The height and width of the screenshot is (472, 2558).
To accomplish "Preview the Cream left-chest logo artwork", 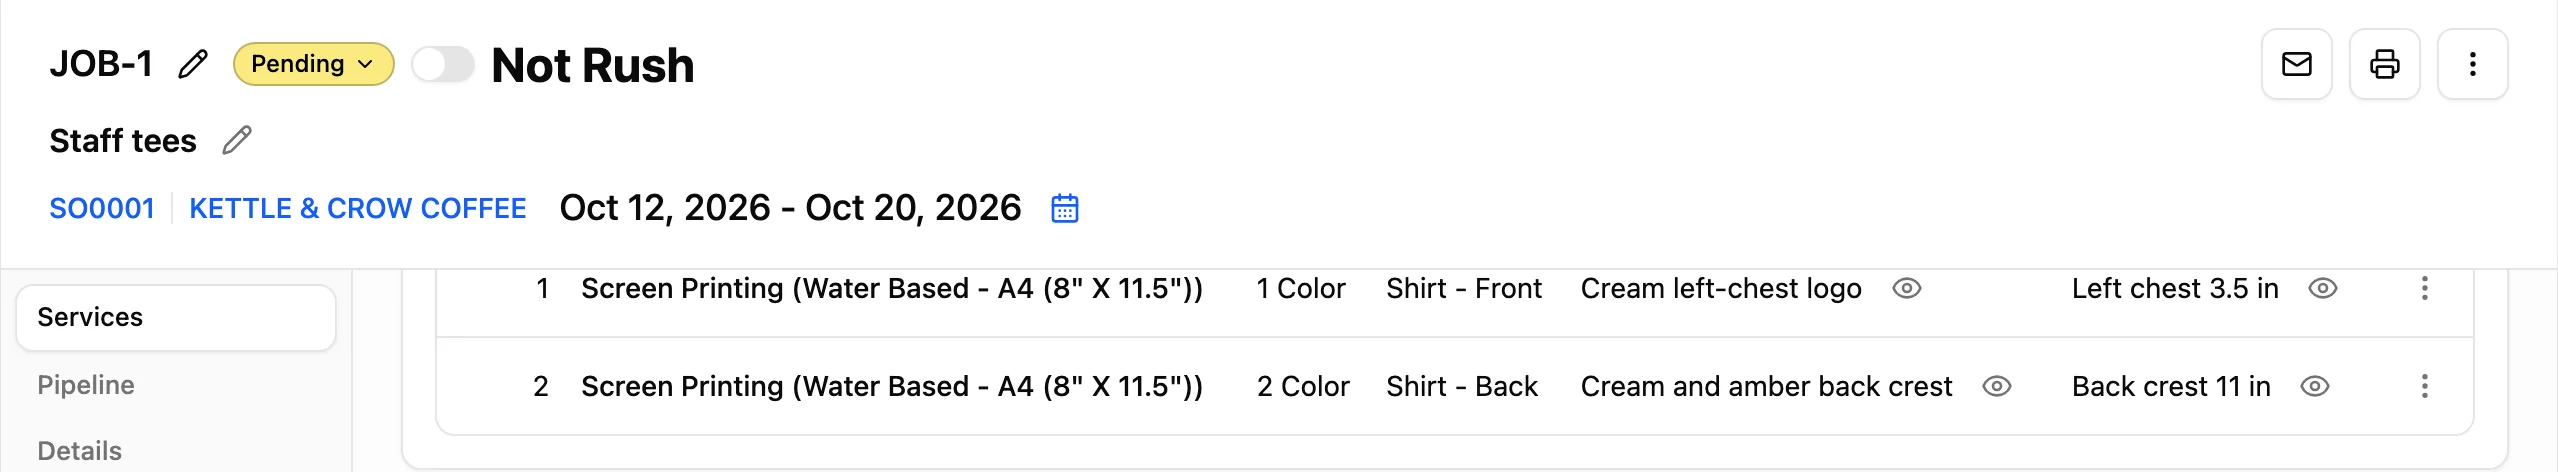I will pyautogui.click(x=1907, y=288).
